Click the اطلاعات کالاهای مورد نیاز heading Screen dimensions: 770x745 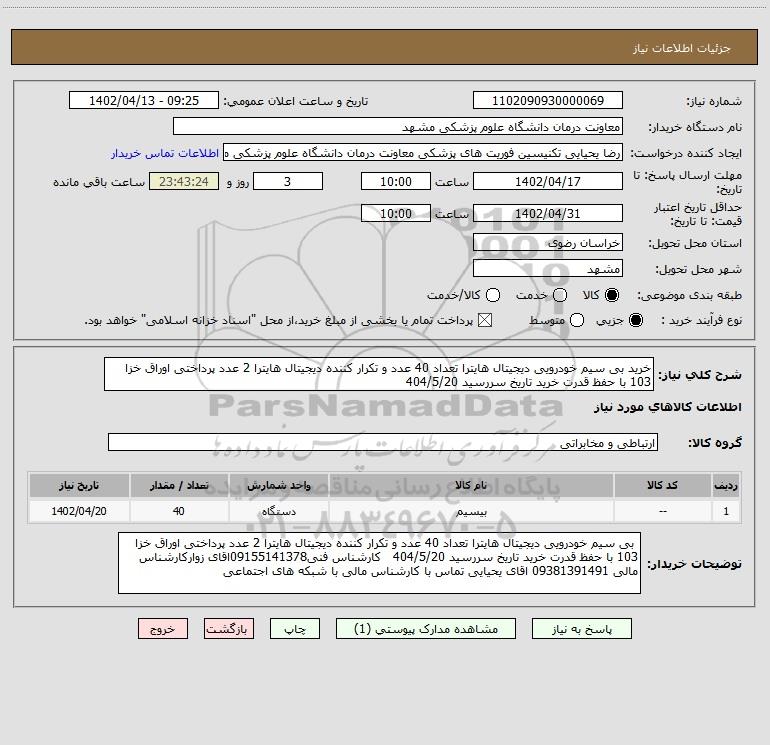point(667,407)
